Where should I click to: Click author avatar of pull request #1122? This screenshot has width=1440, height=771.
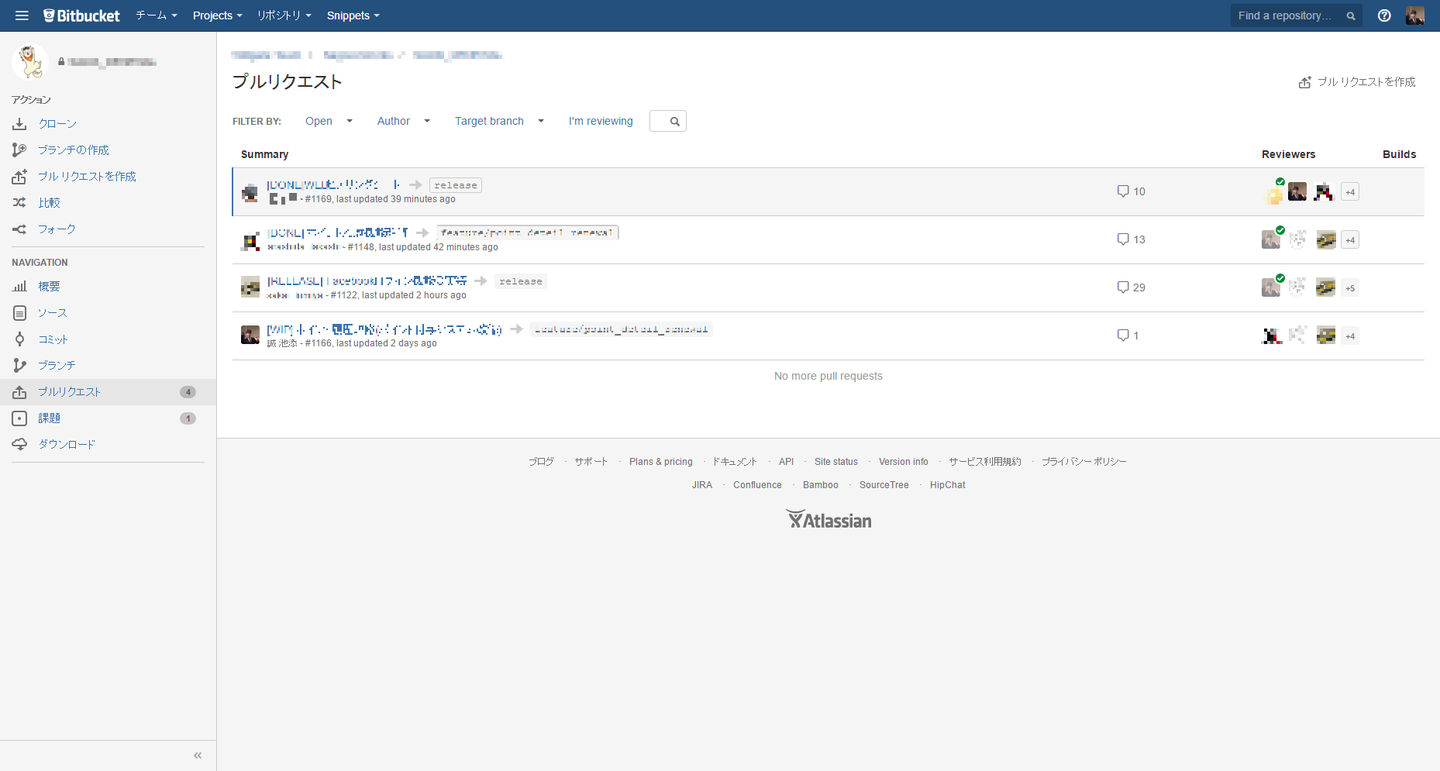(250, 287)
